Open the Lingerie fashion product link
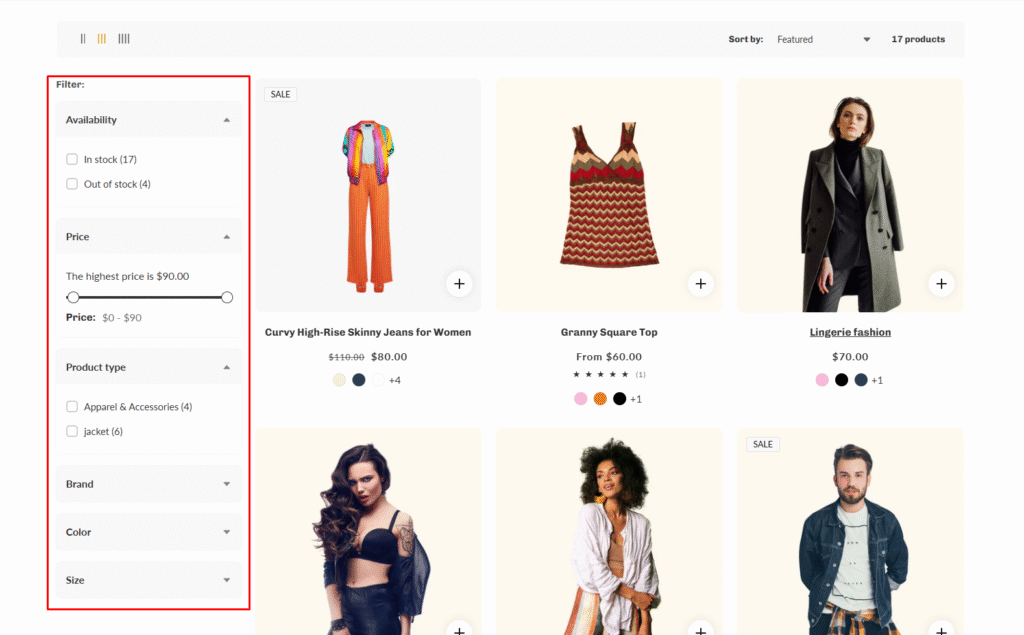The width and height of the screenshot is (1024, 635). (x=850, y=332)
